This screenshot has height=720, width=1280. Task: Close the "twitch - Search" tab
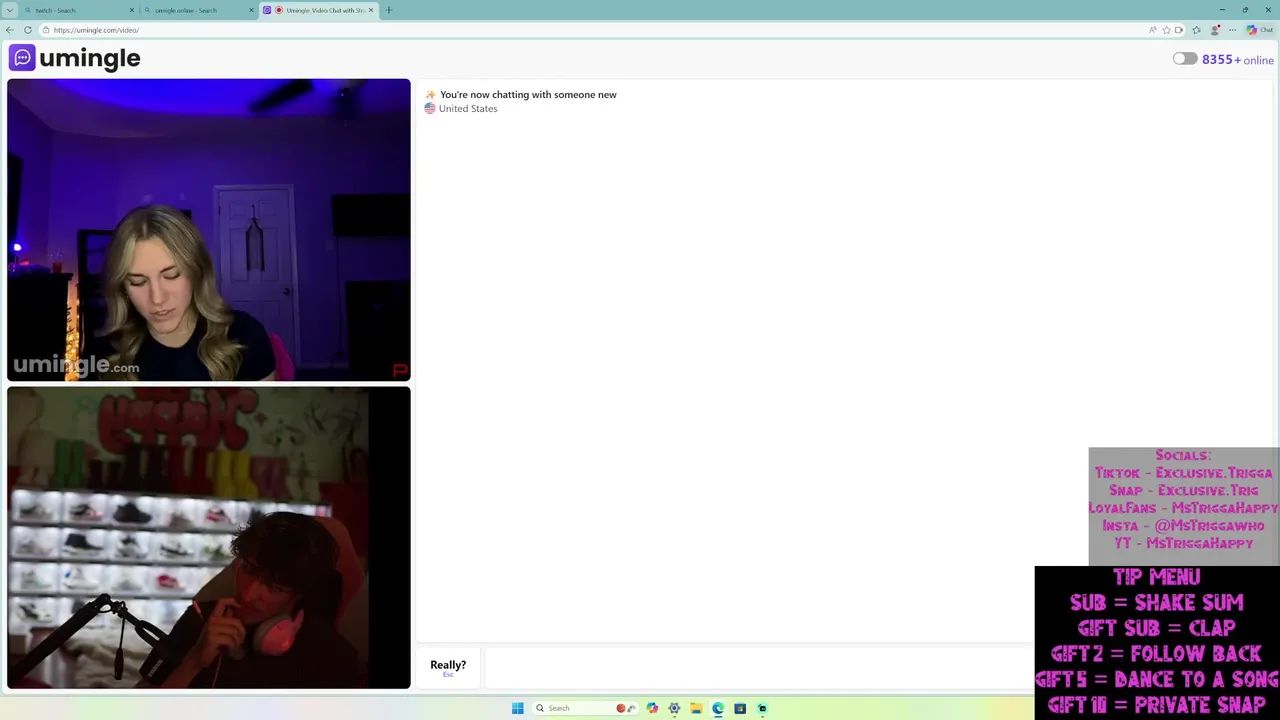click(131, 10)
